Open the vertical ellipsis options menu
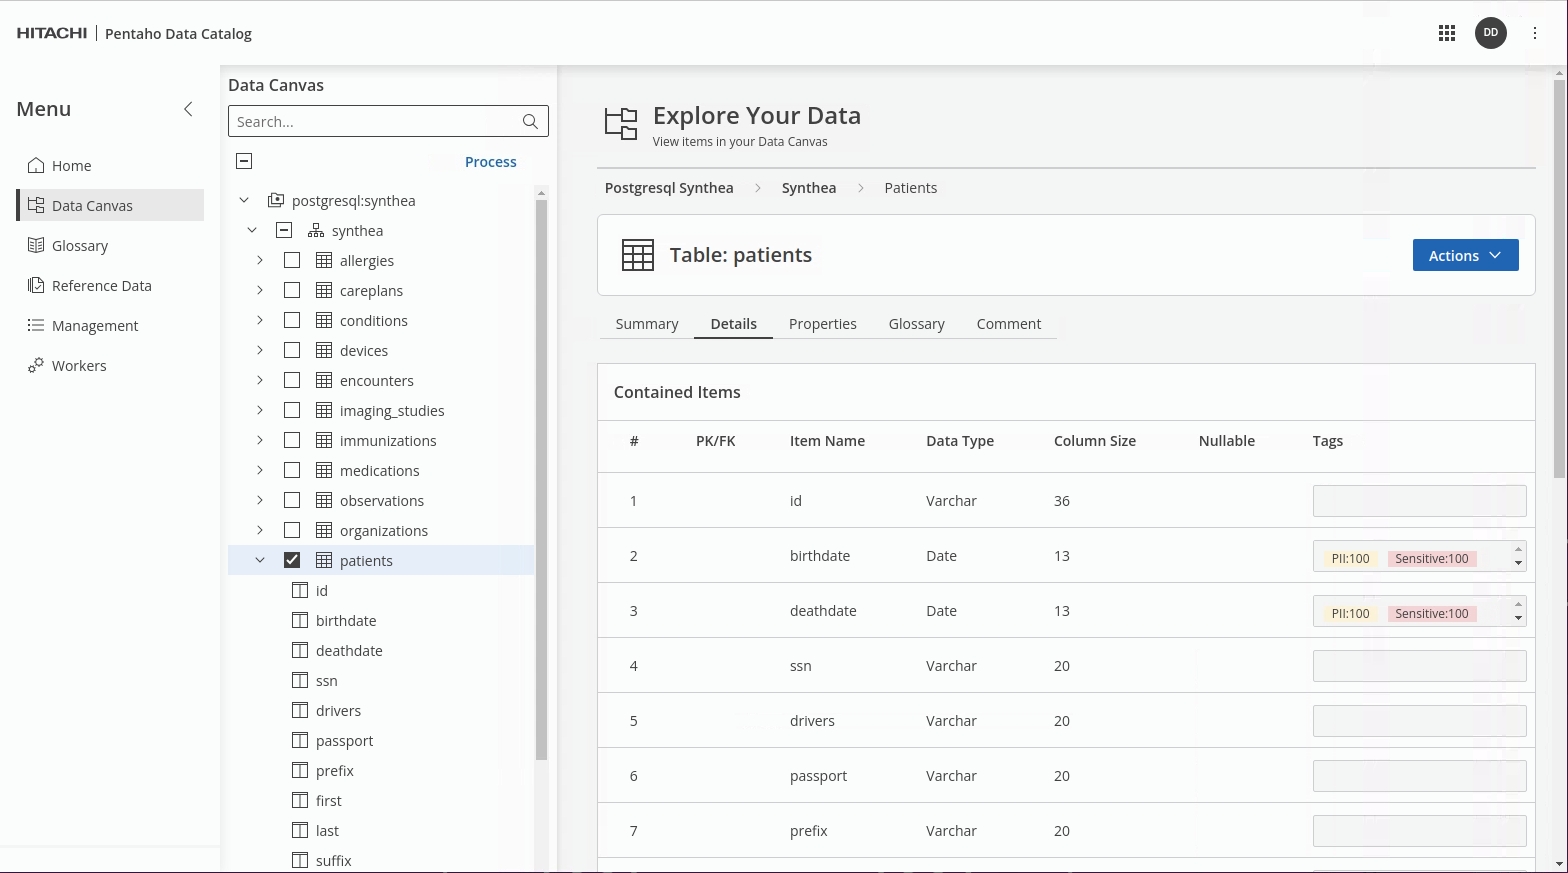The width and height of the screenshot is (1568, 873). coord(1534,33)
